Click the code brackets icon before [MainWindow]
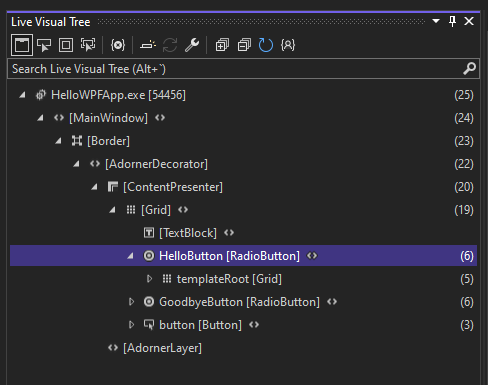Viewport: 488px width, 385px height. (x=59, y=118)
